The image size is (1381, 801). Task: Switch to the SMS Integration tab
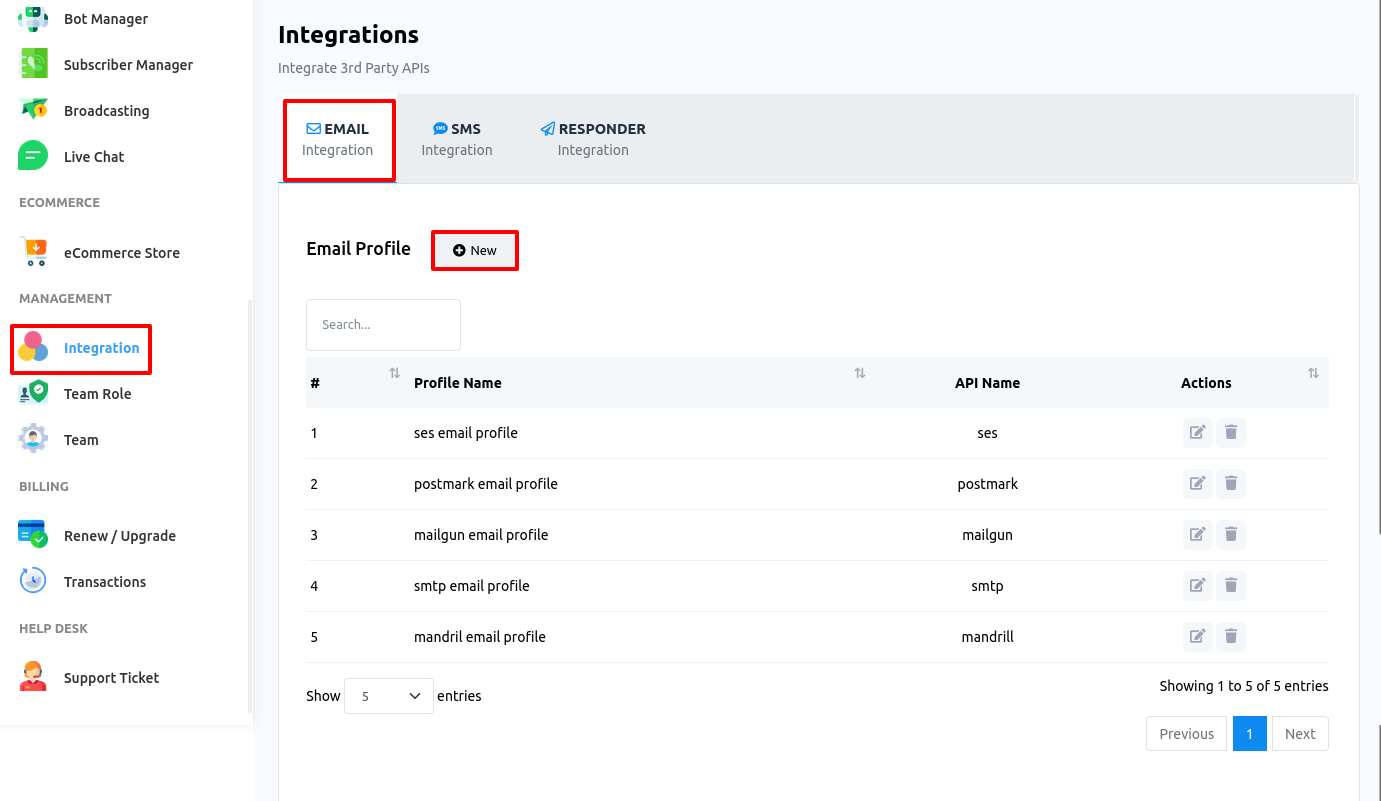pos(457,139)
